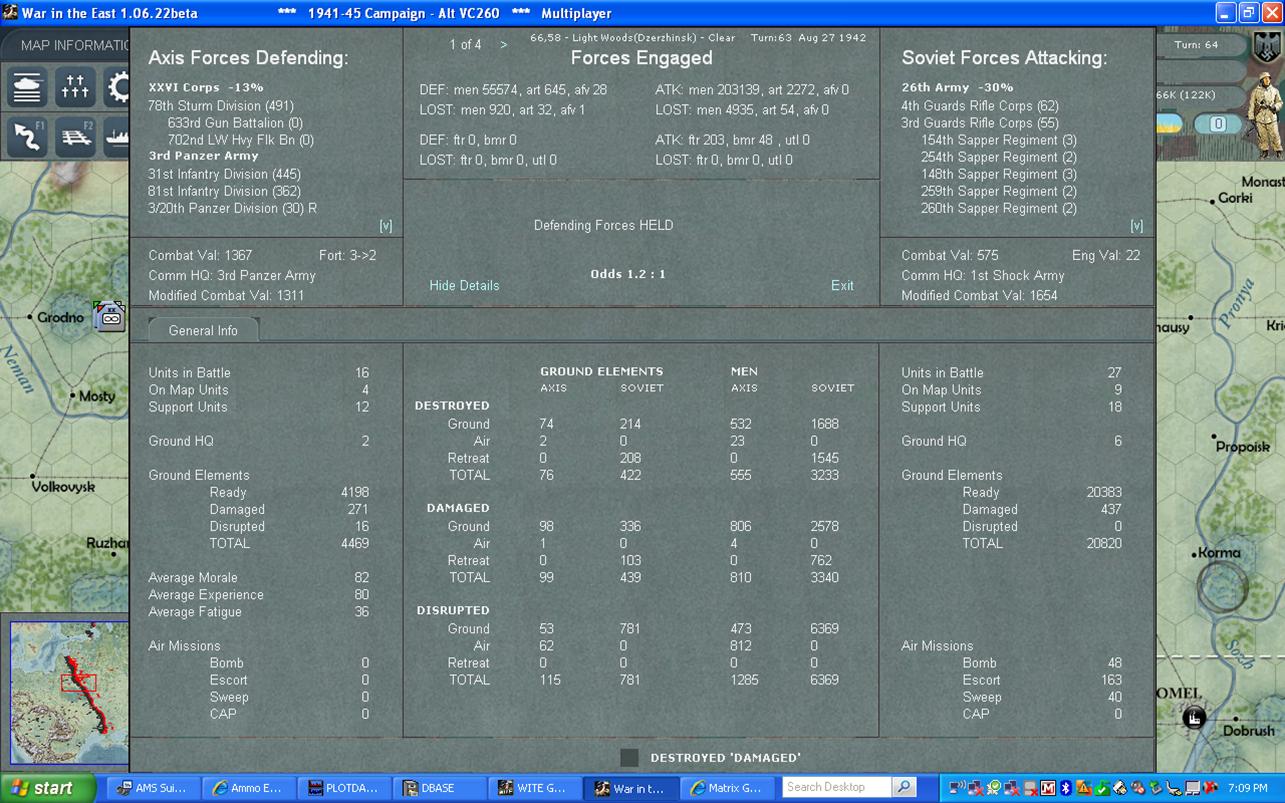Click Hide Details link
The width and height of the screenshot is (1285, 803).
pos(464,285)
